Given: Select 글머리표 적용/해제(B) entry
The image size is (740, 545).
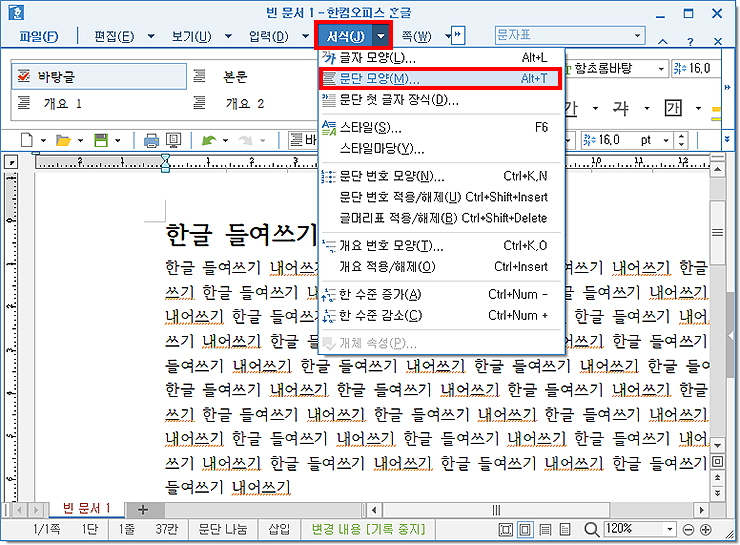Looking at the screenshot, I should pos(441,218).
